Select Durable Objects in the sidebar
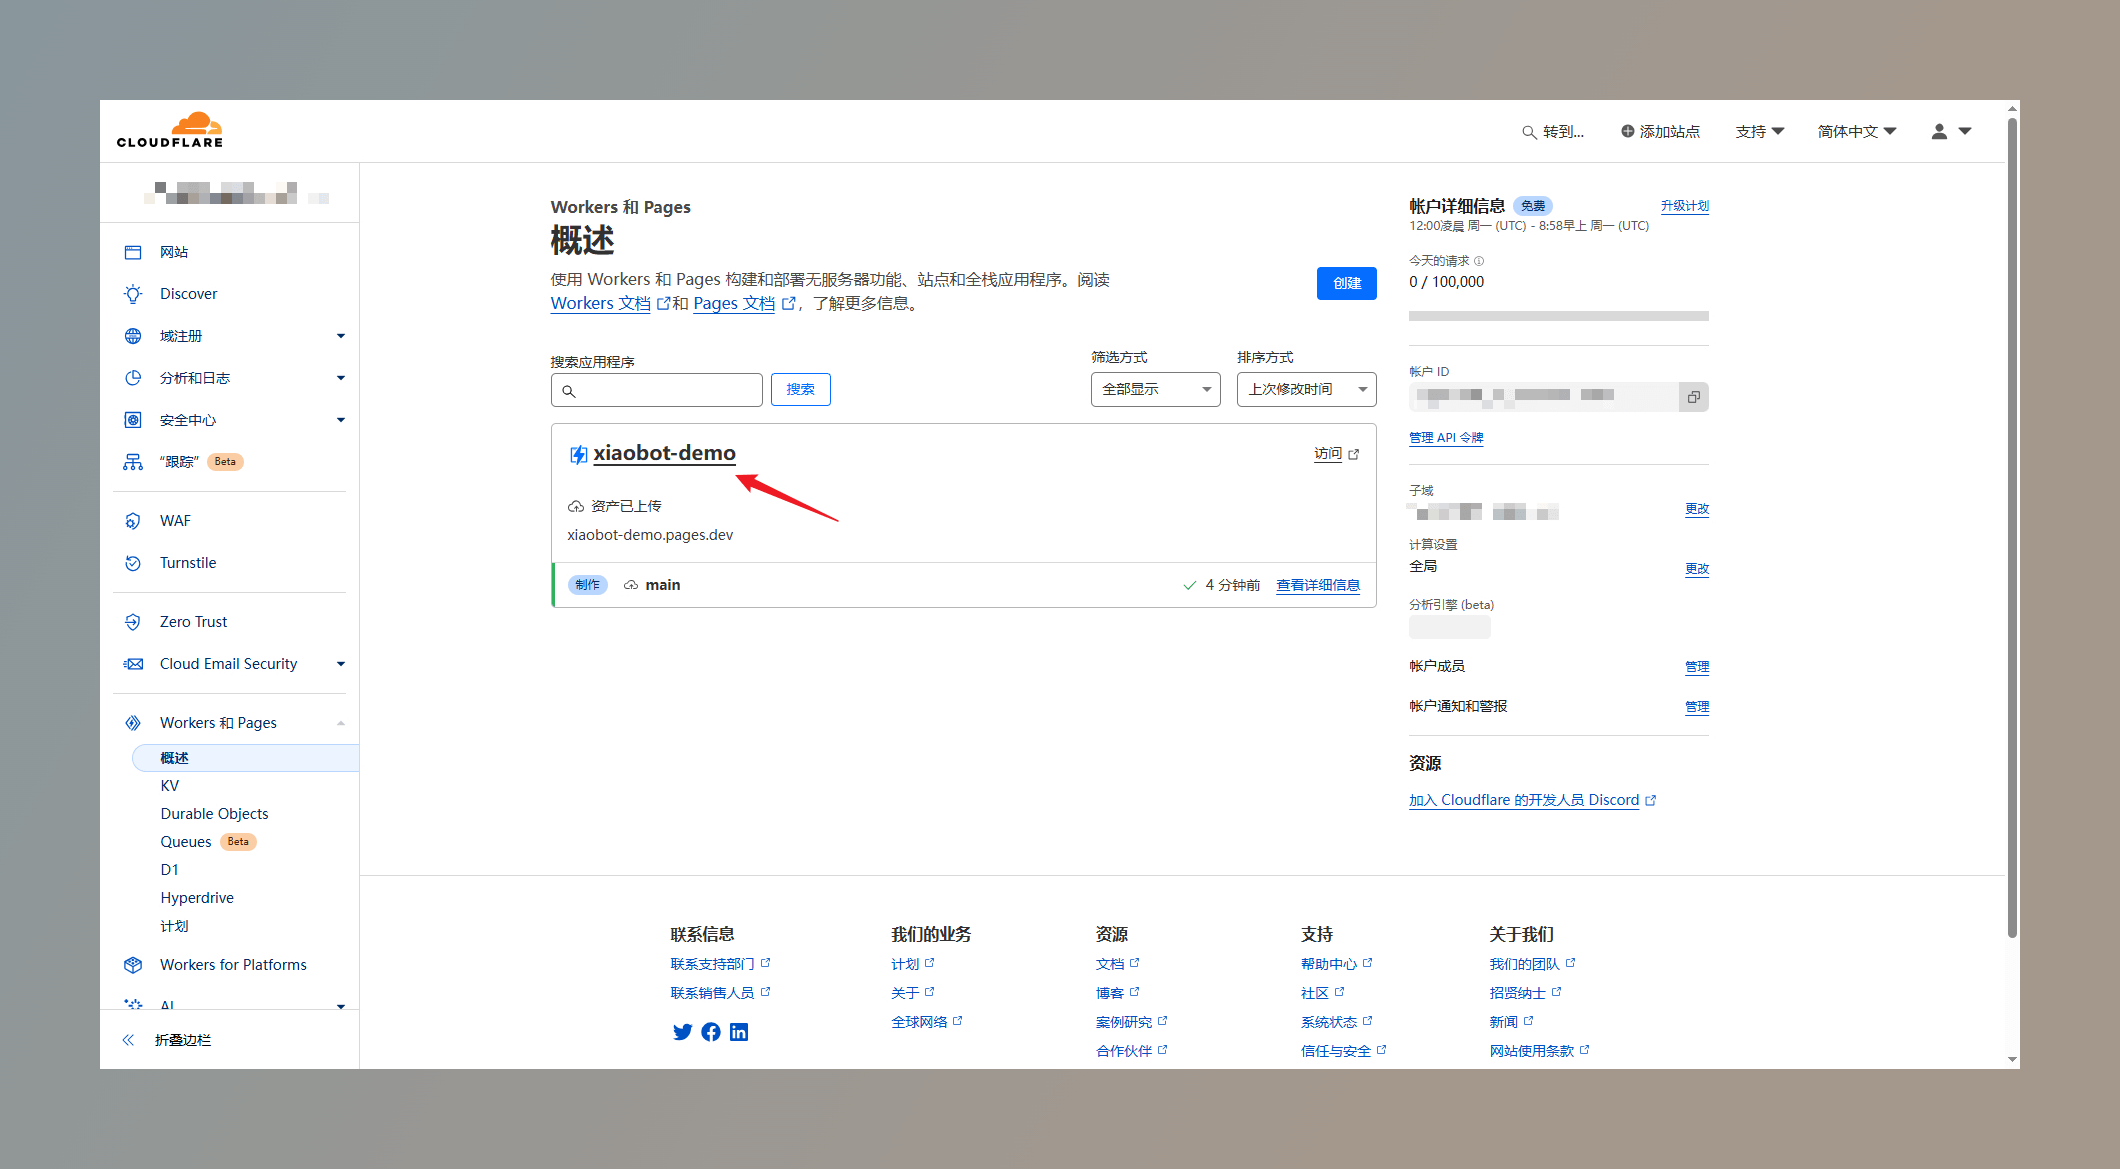Viewport: 2120px width, 1169px height. pyautogui.click(x=214, y=814)
